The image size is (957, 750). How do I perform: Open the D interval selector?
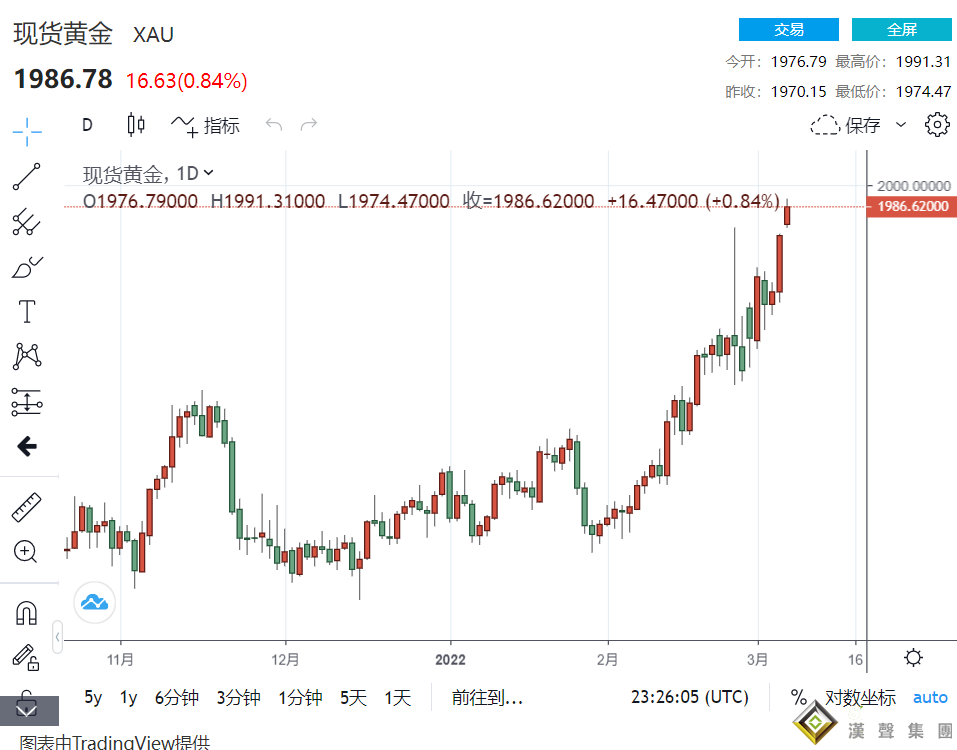pyautogui.click(x=87, y=124)
